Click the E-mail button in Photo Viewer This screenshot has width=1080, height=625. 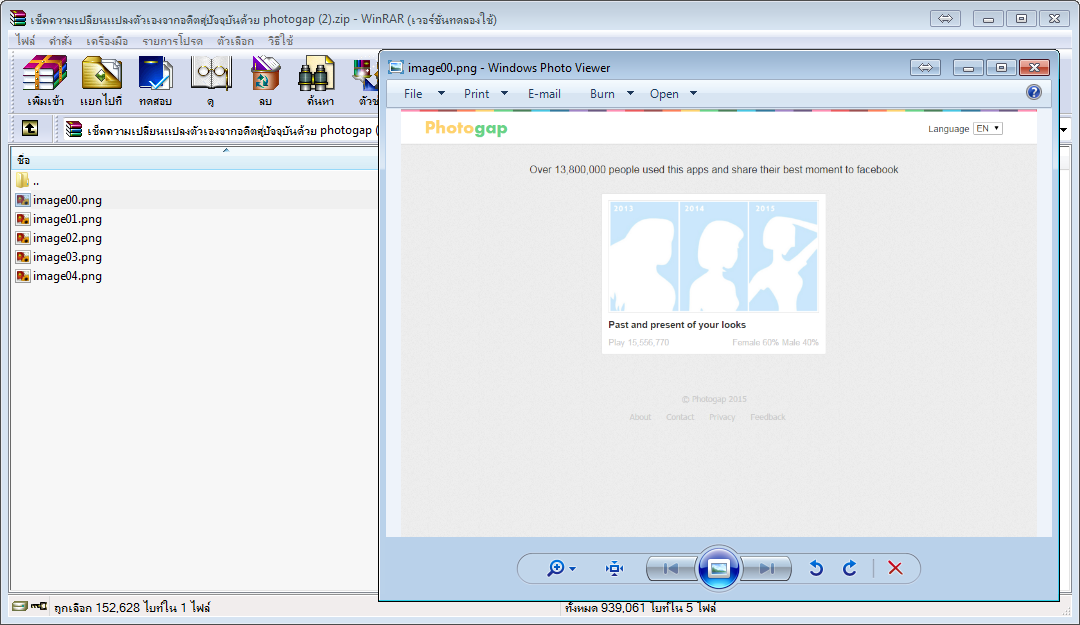tap(544, 94)
